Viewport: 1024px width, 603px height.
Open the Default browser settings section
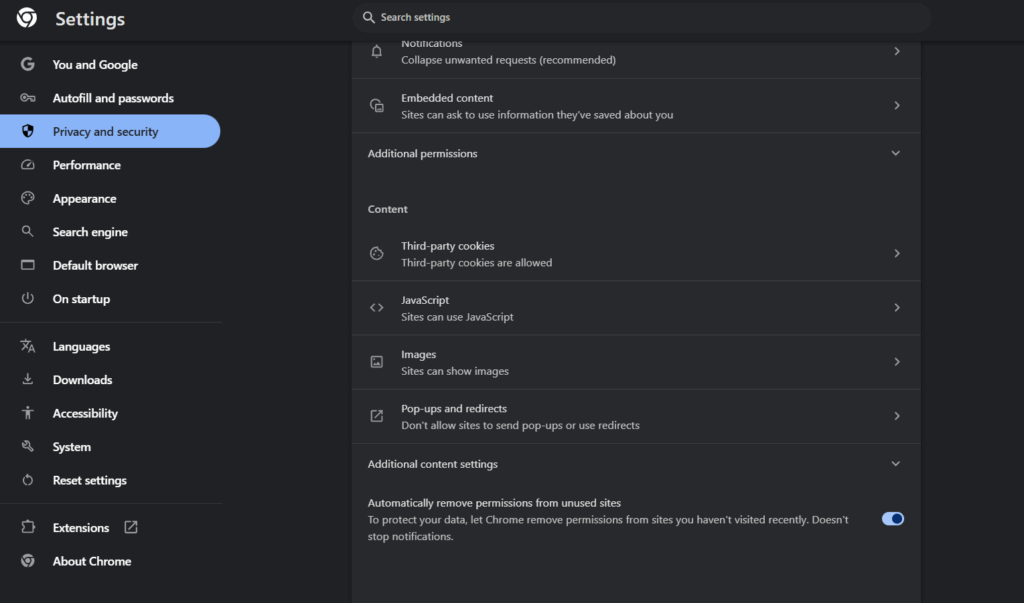(x=95, y=264)
